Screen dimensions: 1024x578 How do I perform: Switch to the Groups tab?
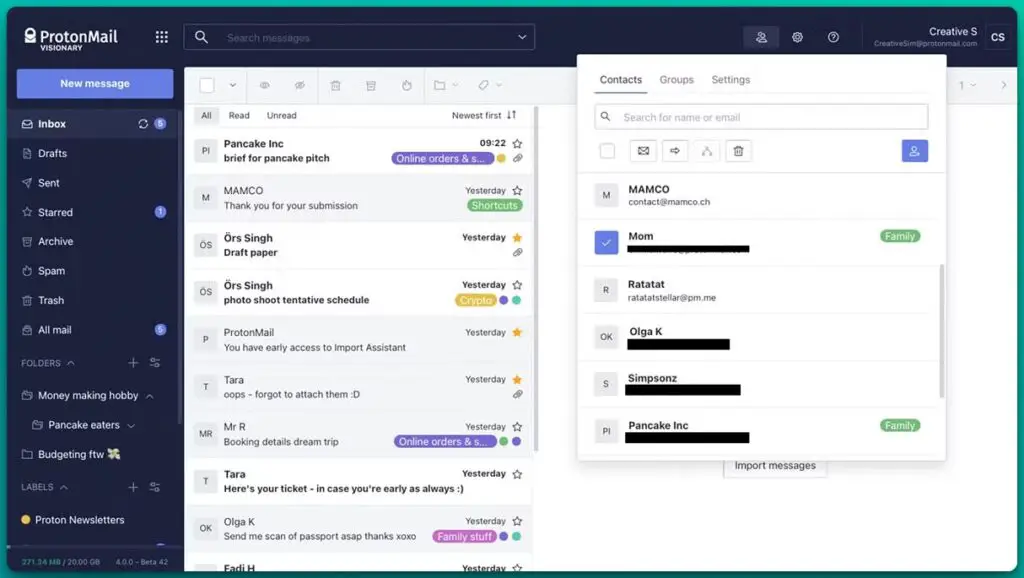pos(676,79)
